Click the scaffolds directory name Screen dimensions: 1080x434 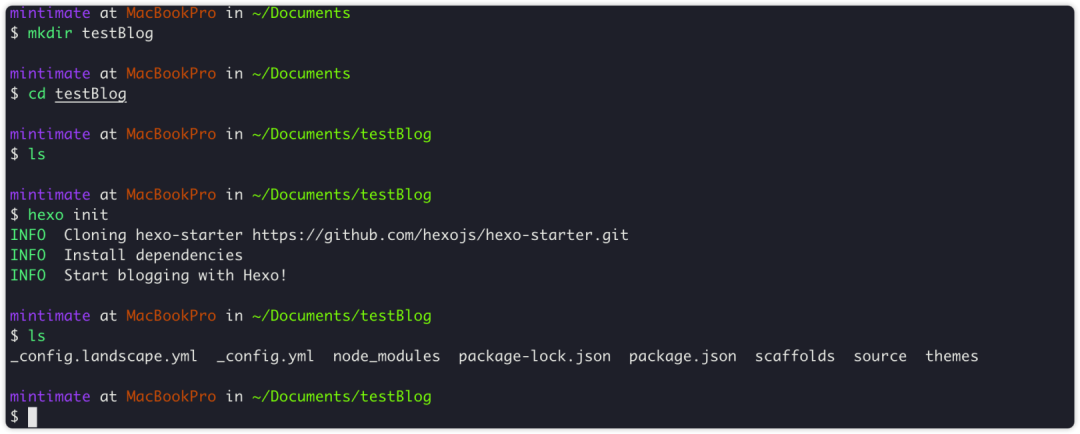(x=794, y=356)
